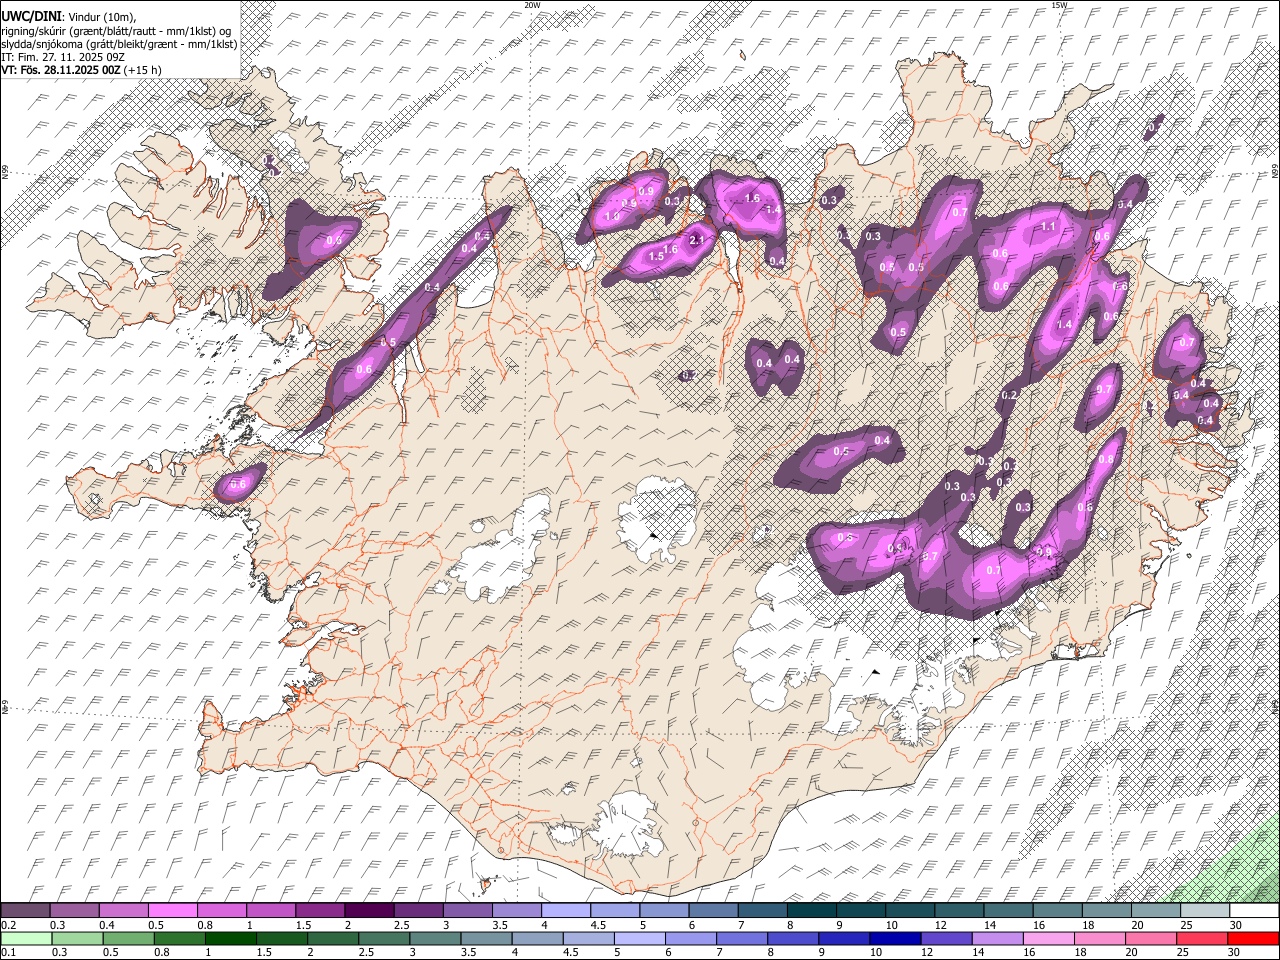Click the 'rigning/skúrir' legend description line
Image resolution: width=1280 pixels, height=960 pixels.
(x=116, y=30)
